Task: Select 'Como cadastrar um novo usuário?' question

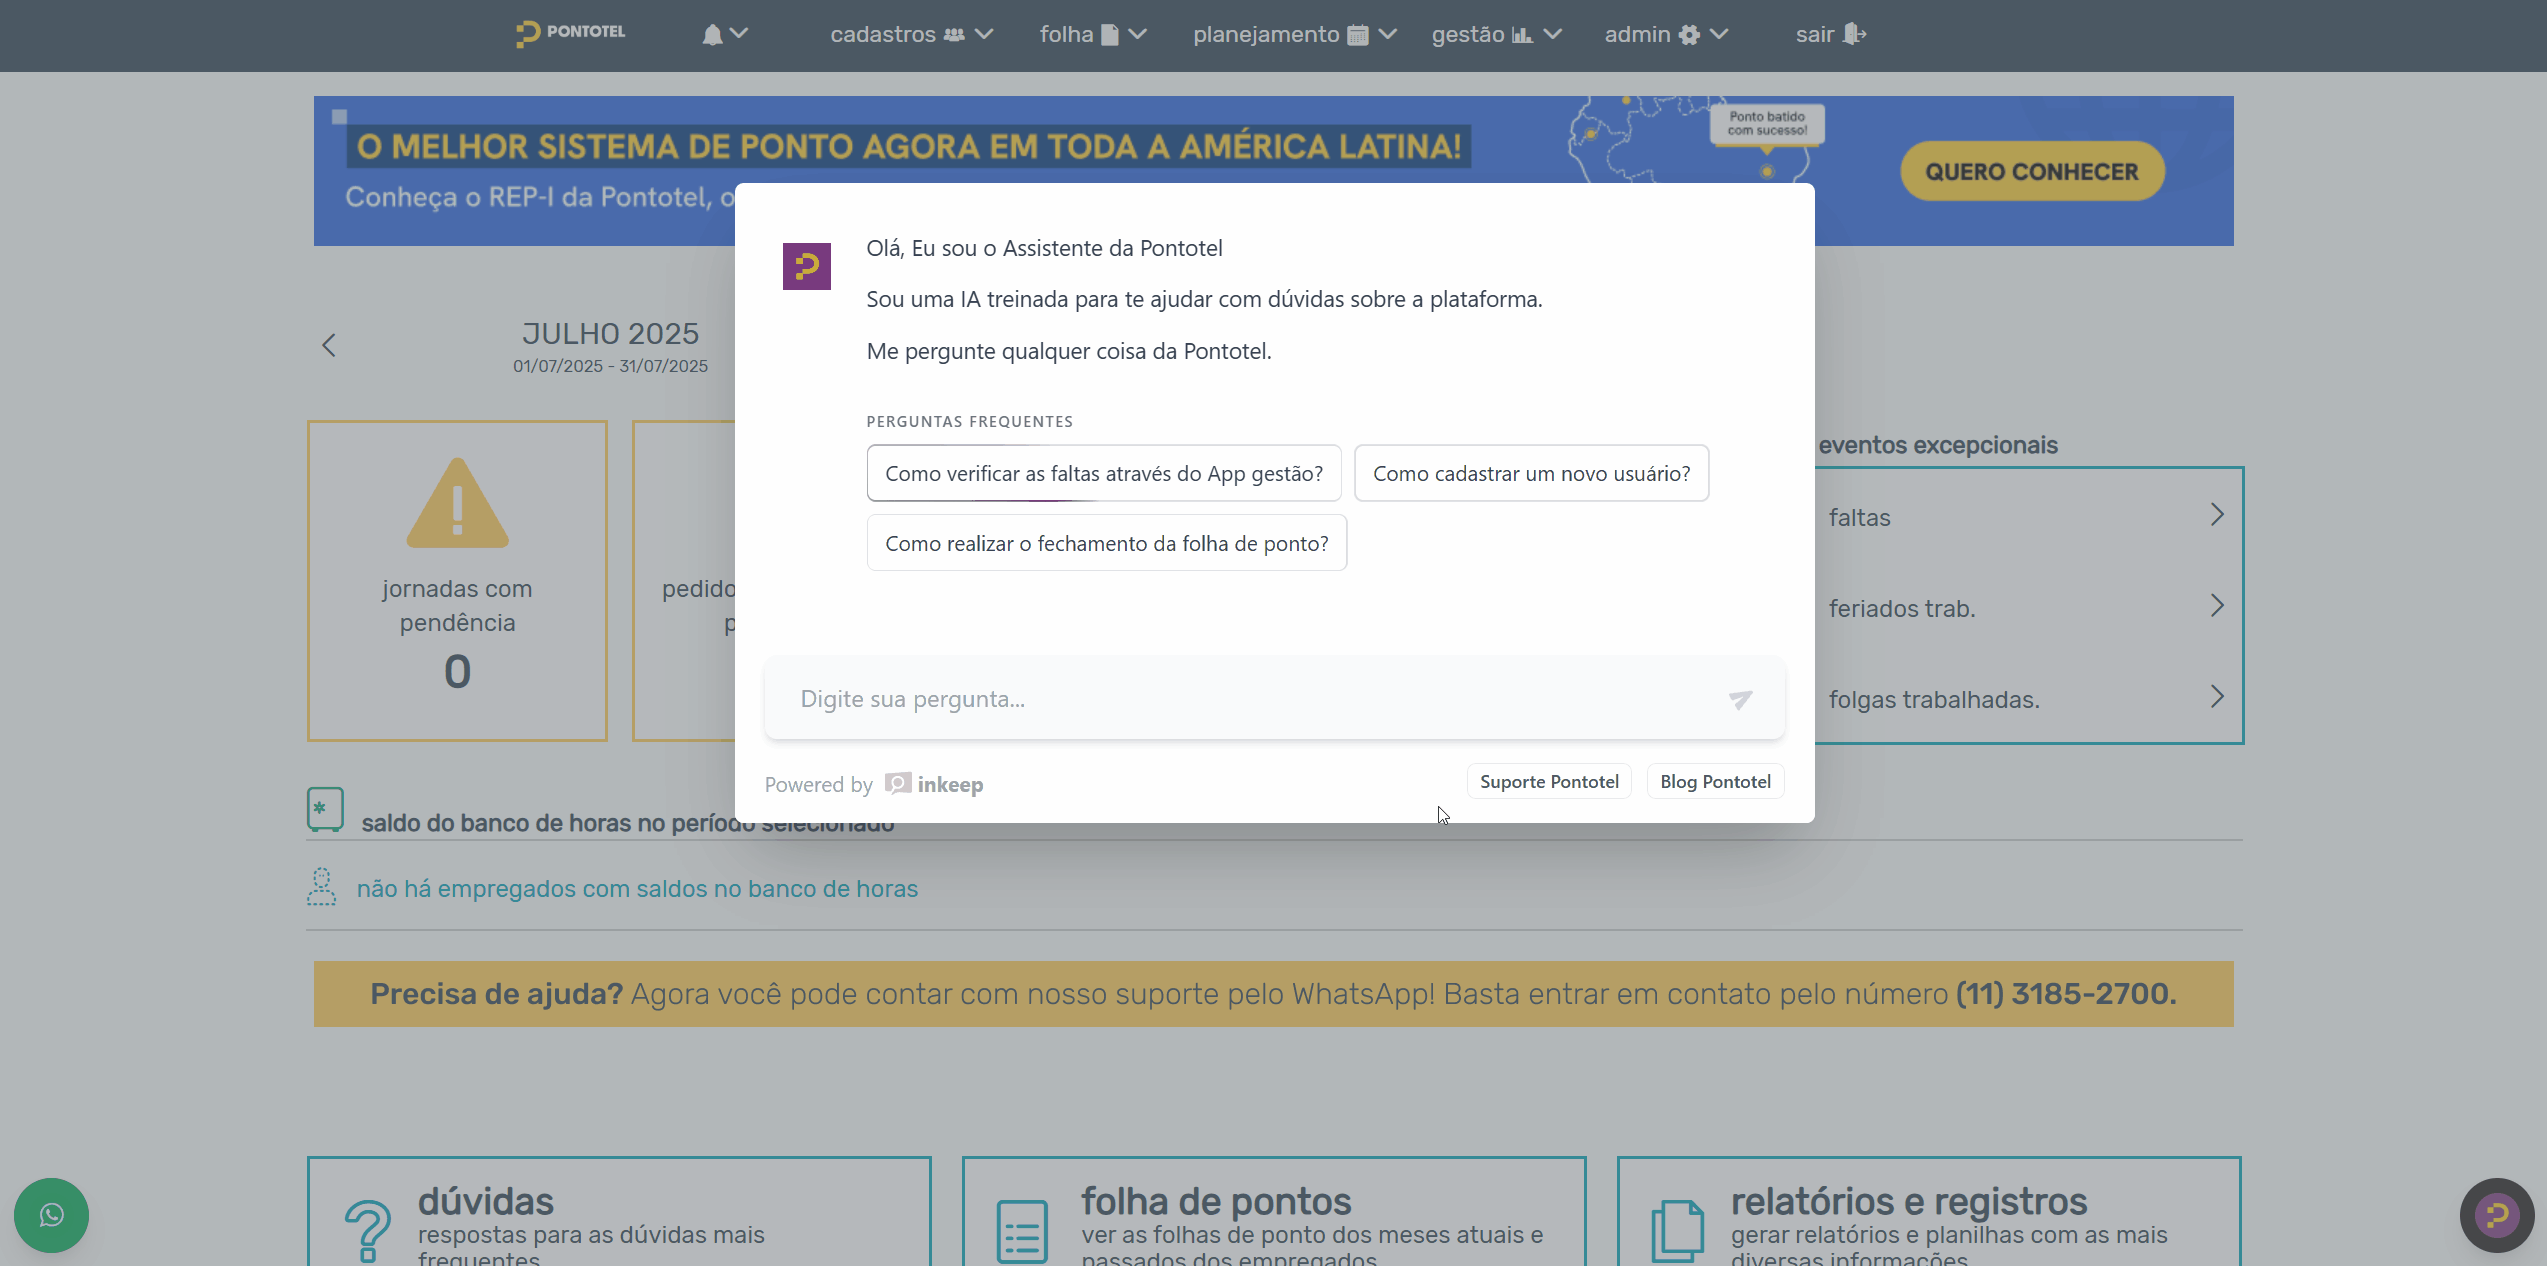Action: tap(1531, 473)
